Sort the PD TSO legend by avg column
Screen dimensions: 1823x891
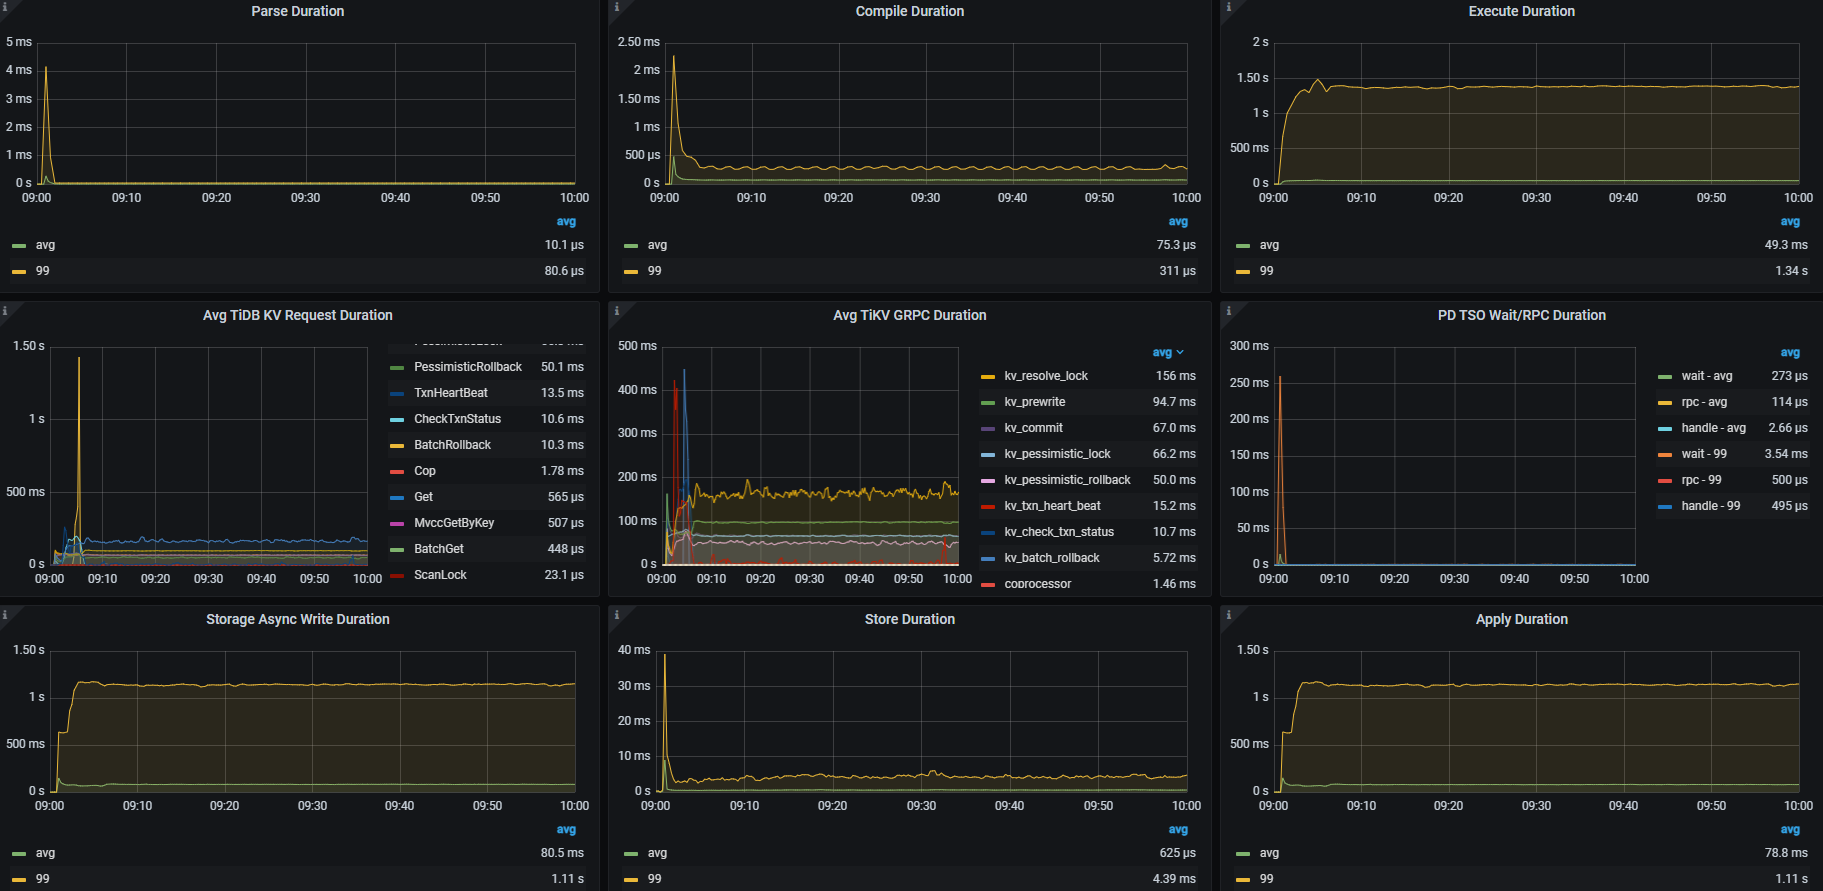coord(1789,352)
